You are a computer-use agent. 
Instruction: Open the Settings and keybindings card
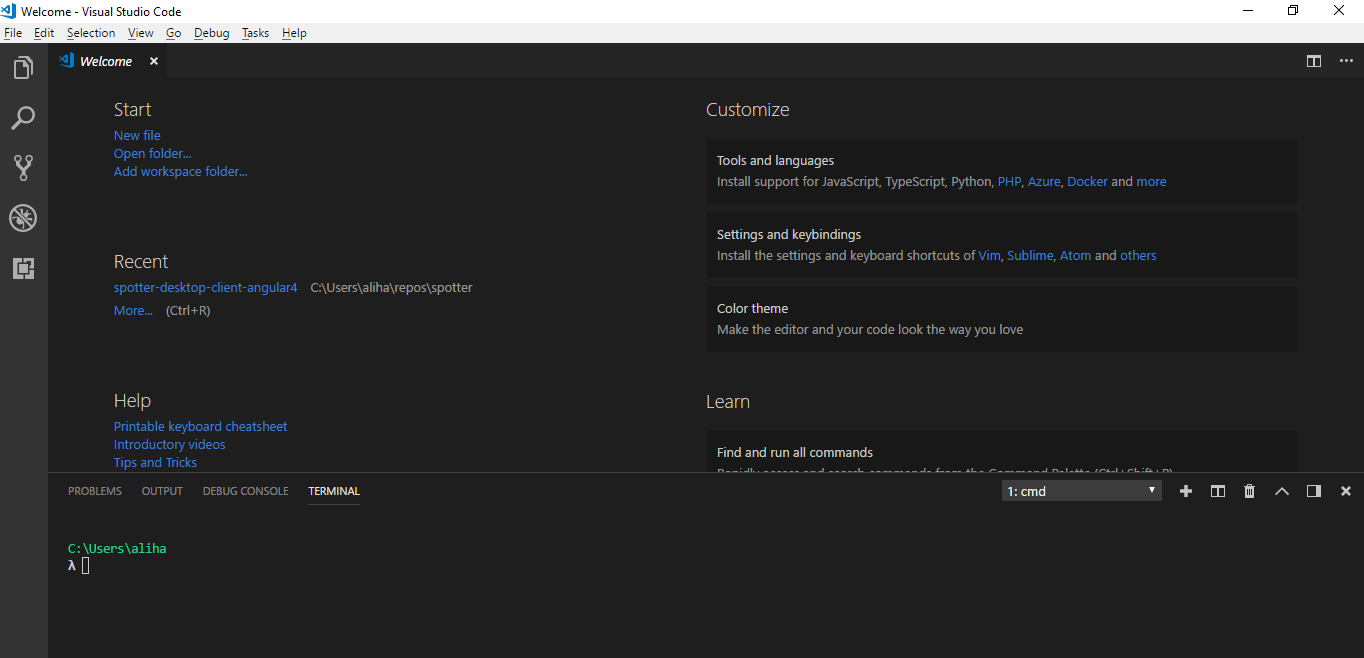click(x=1001, y=245)
